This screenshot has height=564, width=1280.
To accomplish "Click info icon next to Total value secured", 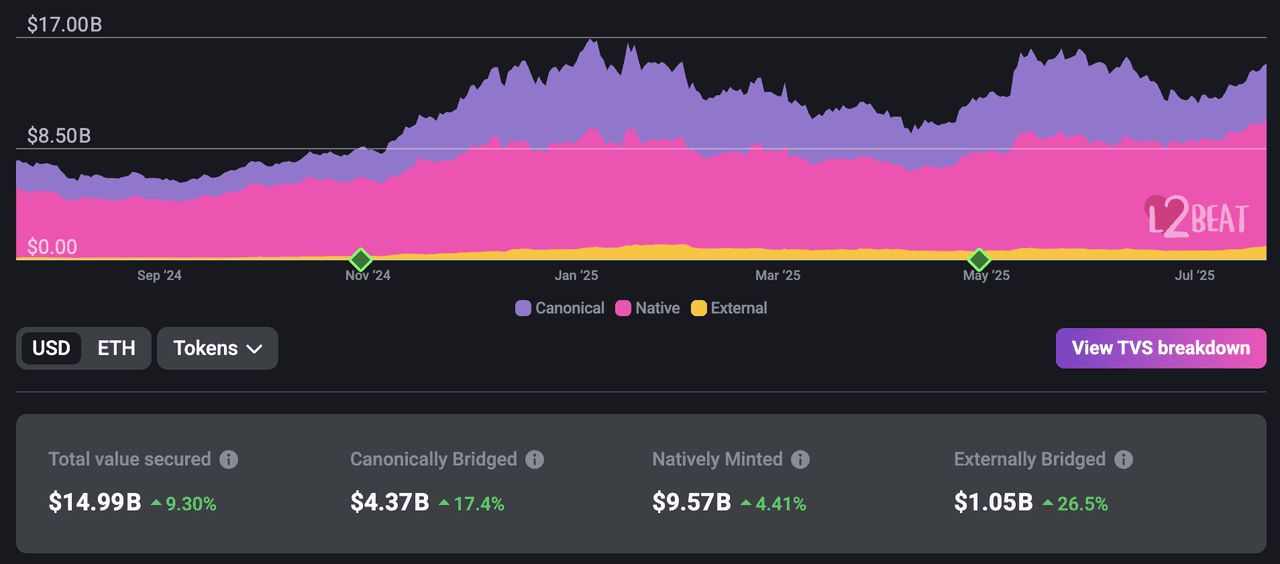I will 229,459.
